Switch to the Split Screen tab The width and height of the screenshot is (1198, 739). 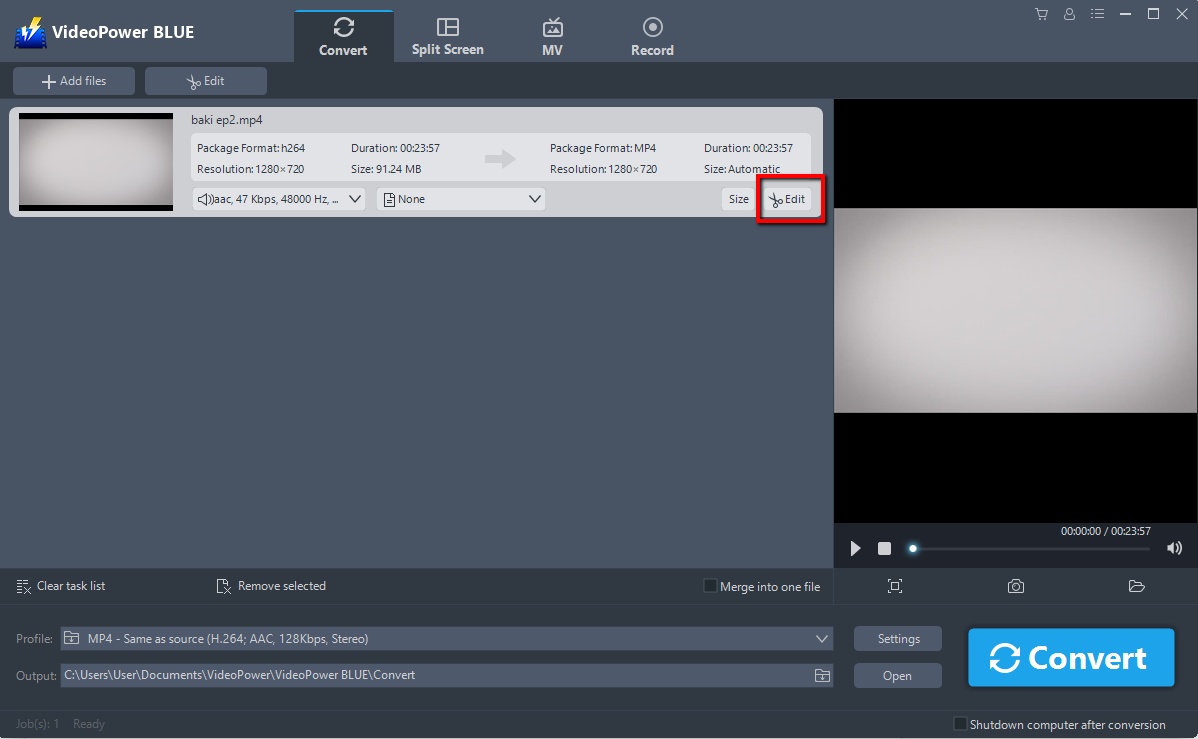click(x=447, y=35)
